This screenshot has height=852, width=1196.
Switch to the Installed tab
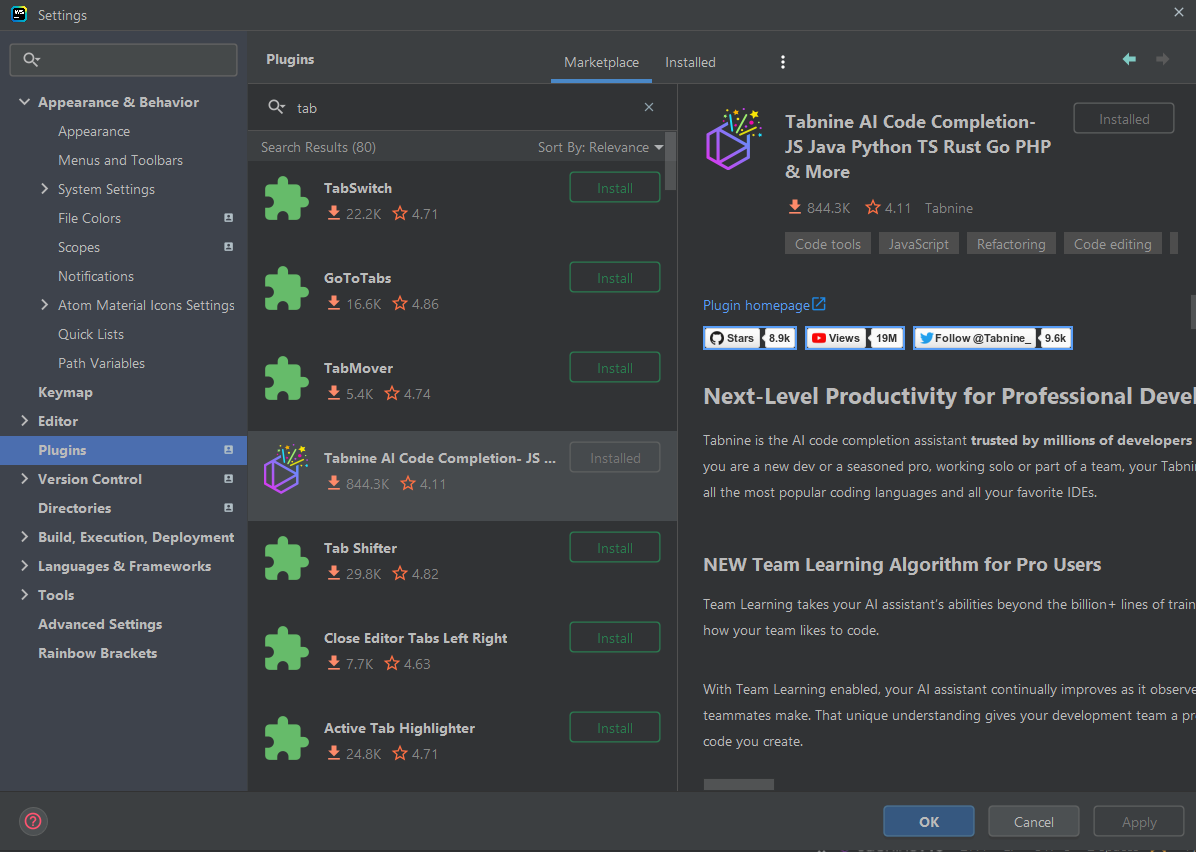690,62
